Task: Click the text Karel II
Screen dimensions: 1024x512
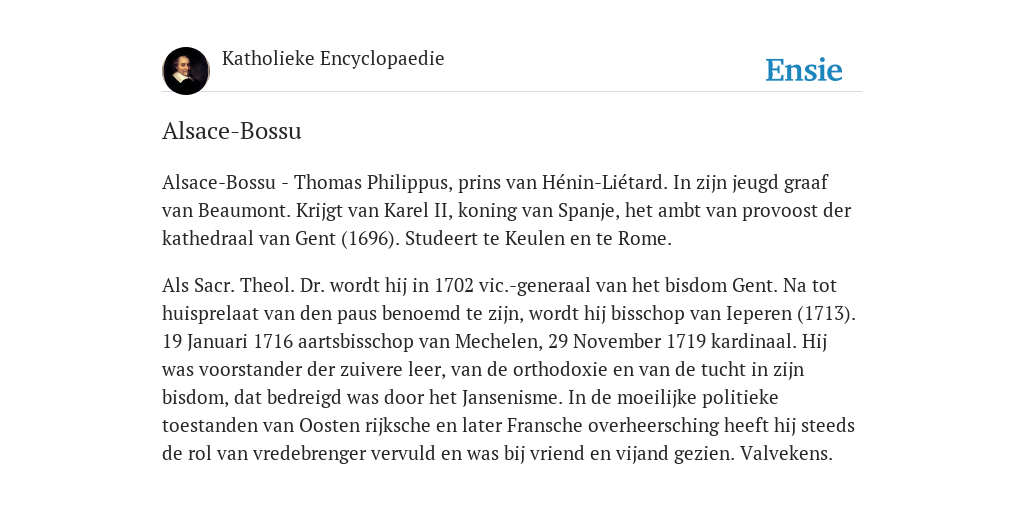Action: [414, 210]
